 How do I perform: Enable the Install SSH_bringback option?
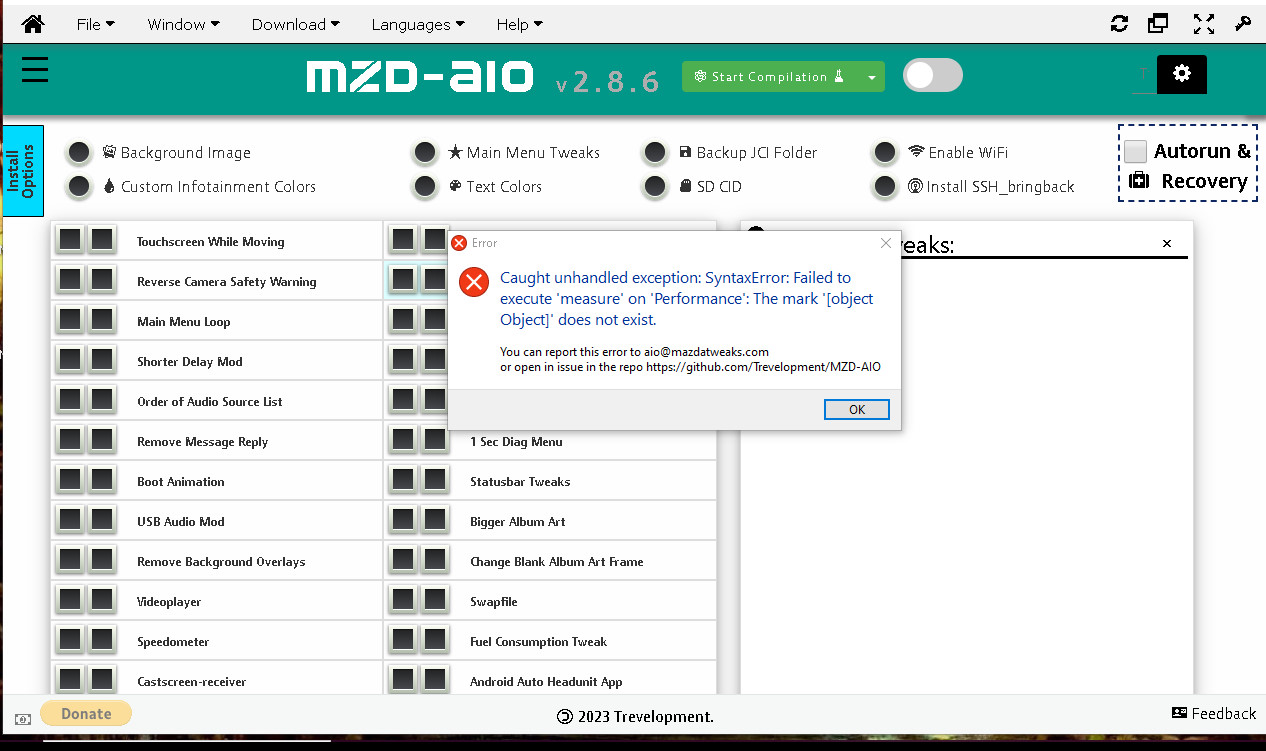[885, 186]
